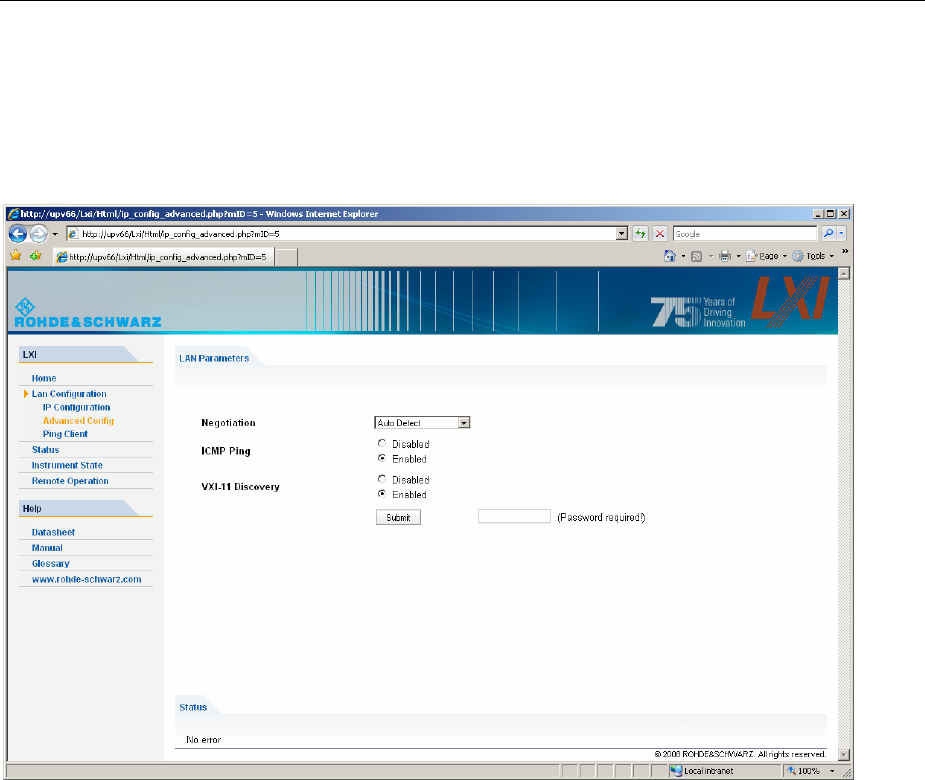Click the "Status" section heading in content
This screenshot has width=925, height=780.
click(x=193, y=707)
